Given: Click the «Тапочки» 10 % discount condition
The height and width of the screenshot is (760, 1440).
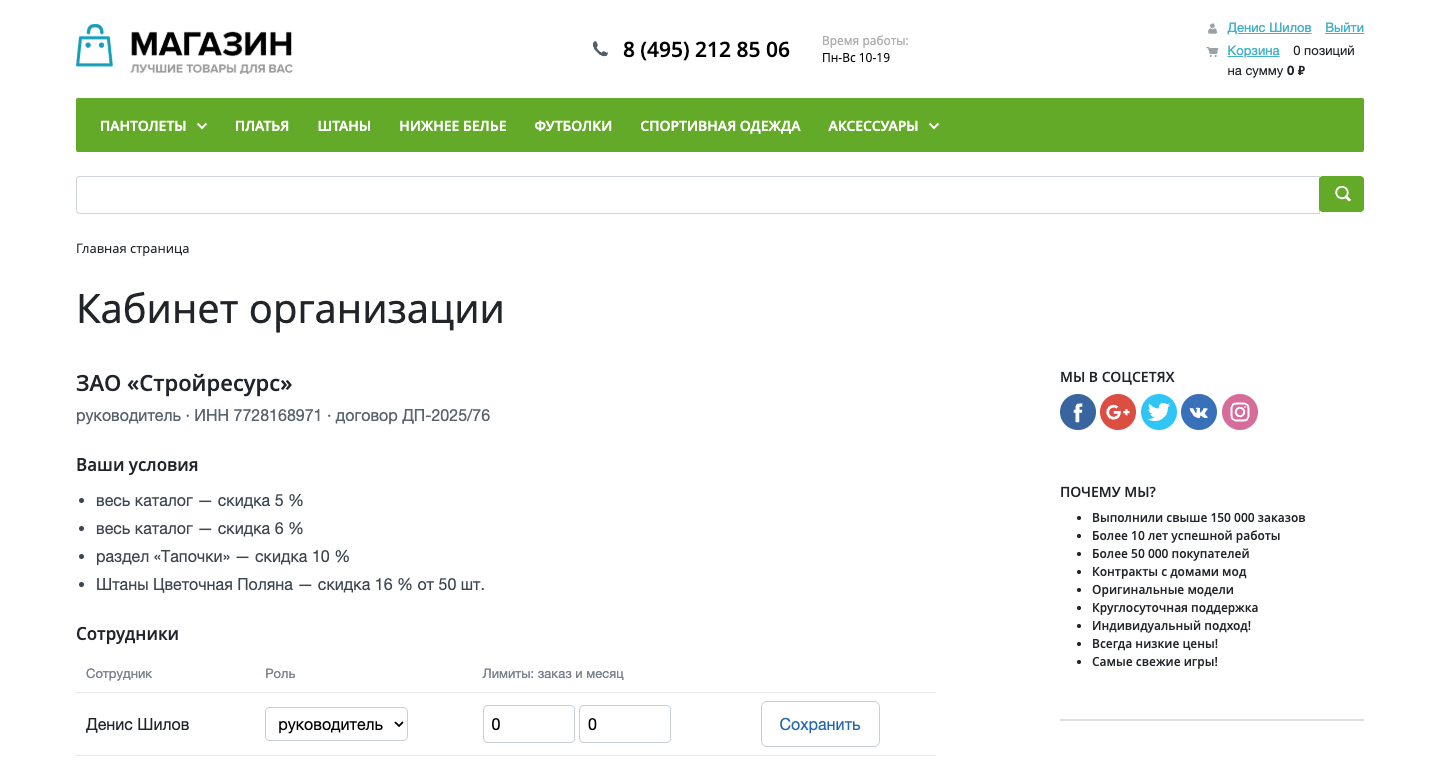Looking at the screenshot, I should coord(223,556).
